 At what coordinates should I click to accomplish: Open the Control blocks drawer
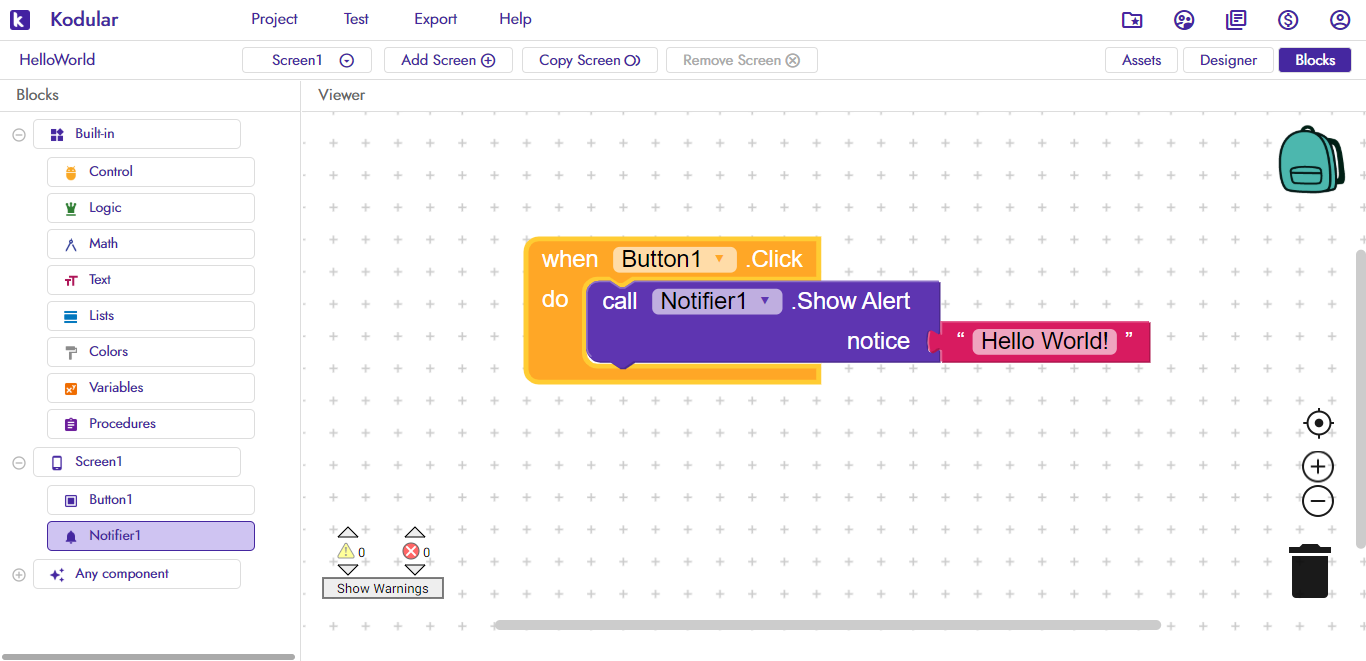click(x=151, y=172)
